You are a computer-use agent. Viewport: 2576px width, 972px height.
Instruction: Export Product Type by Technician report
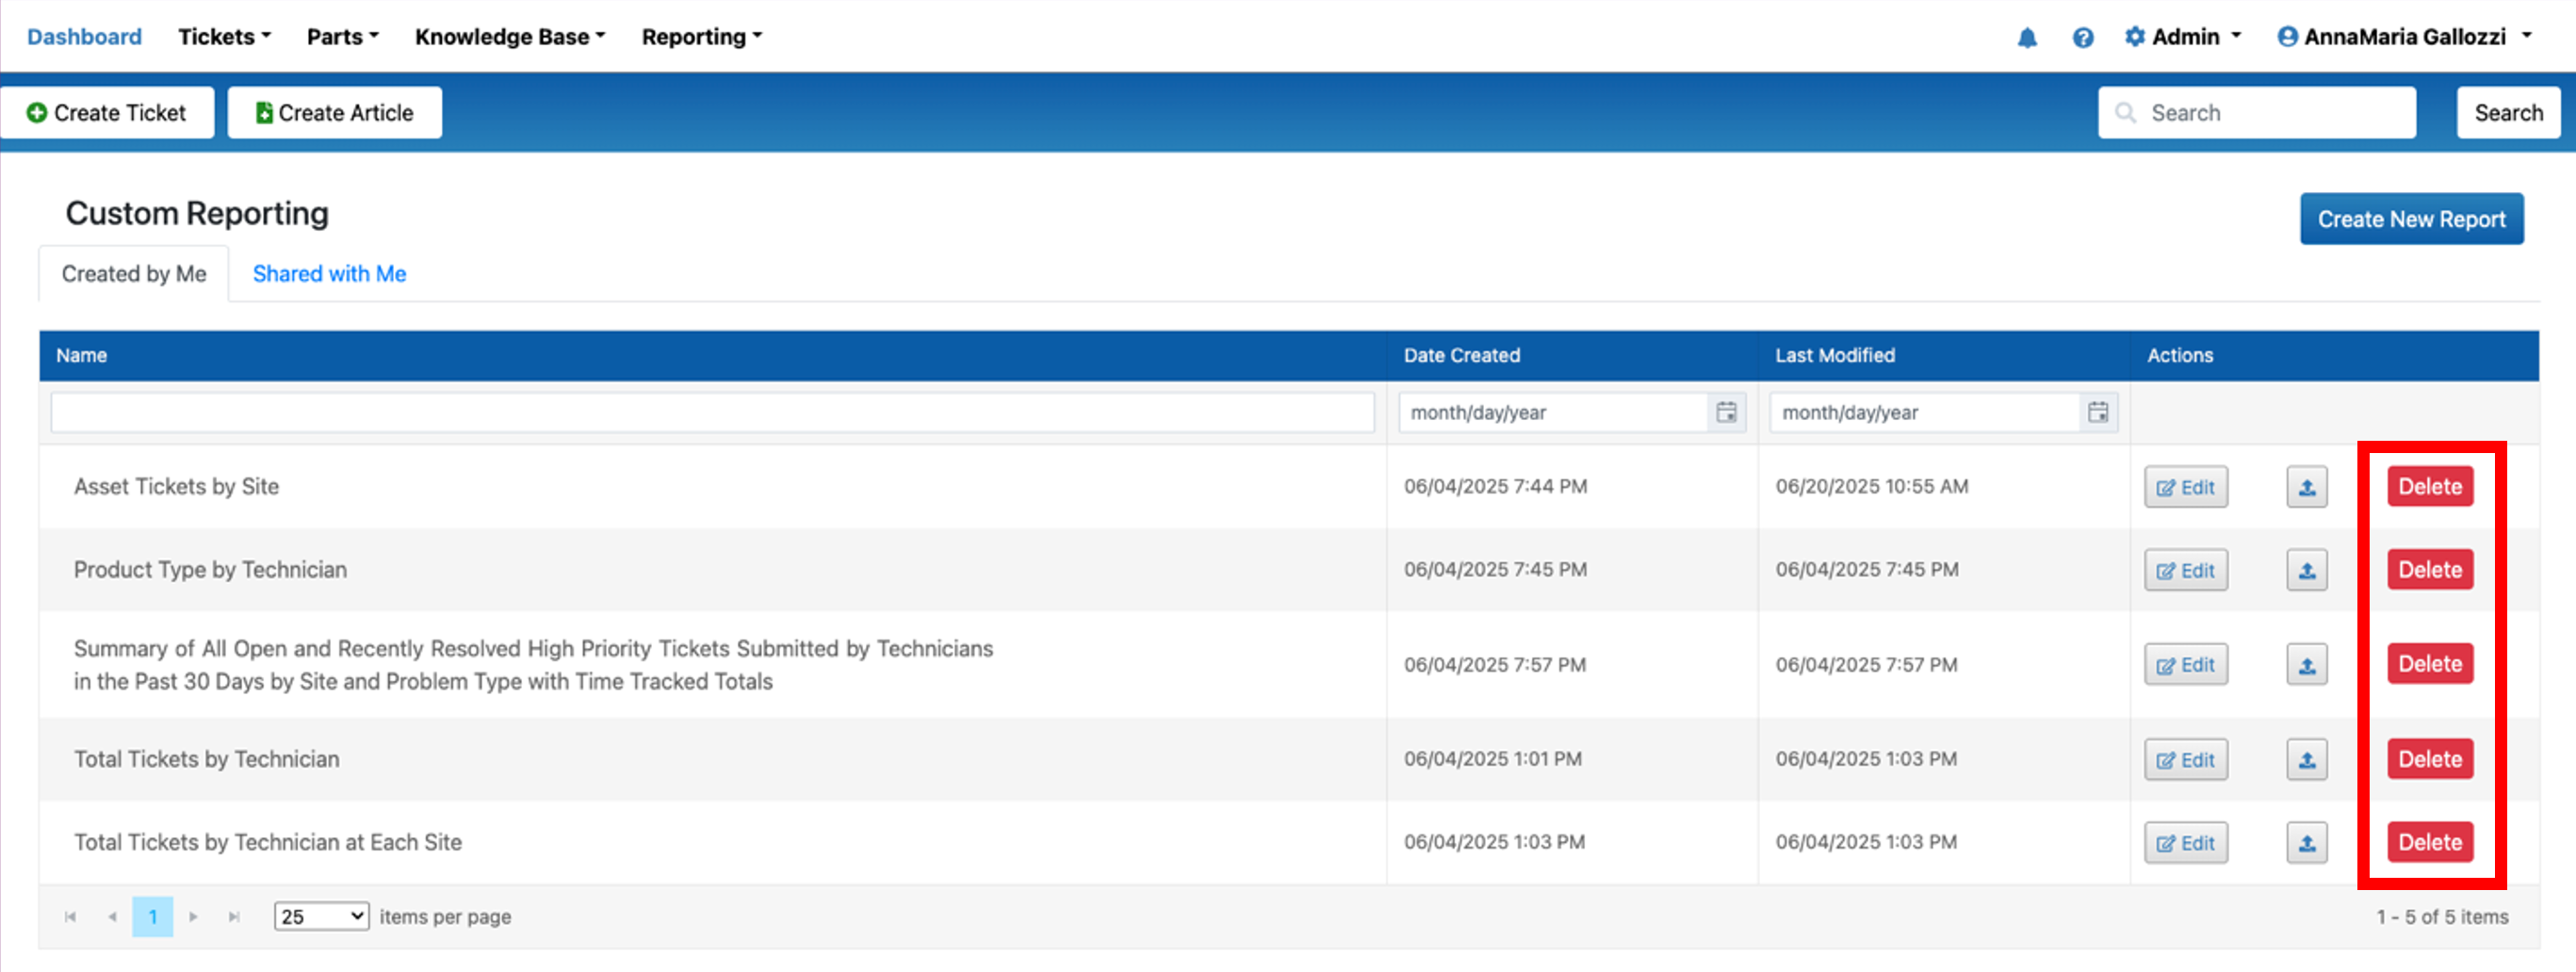(x=2307, y=570)
